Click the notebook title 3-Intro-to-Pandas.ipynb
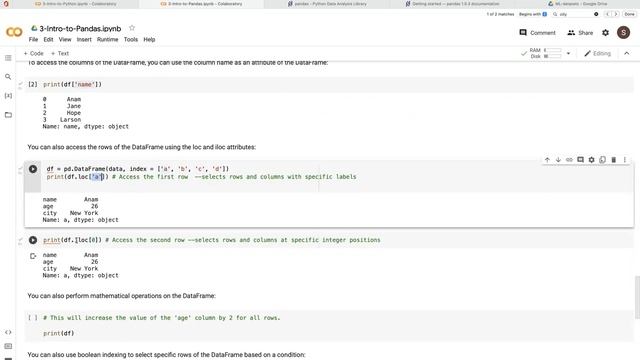 pyautogui.click(x=80, y=29)
